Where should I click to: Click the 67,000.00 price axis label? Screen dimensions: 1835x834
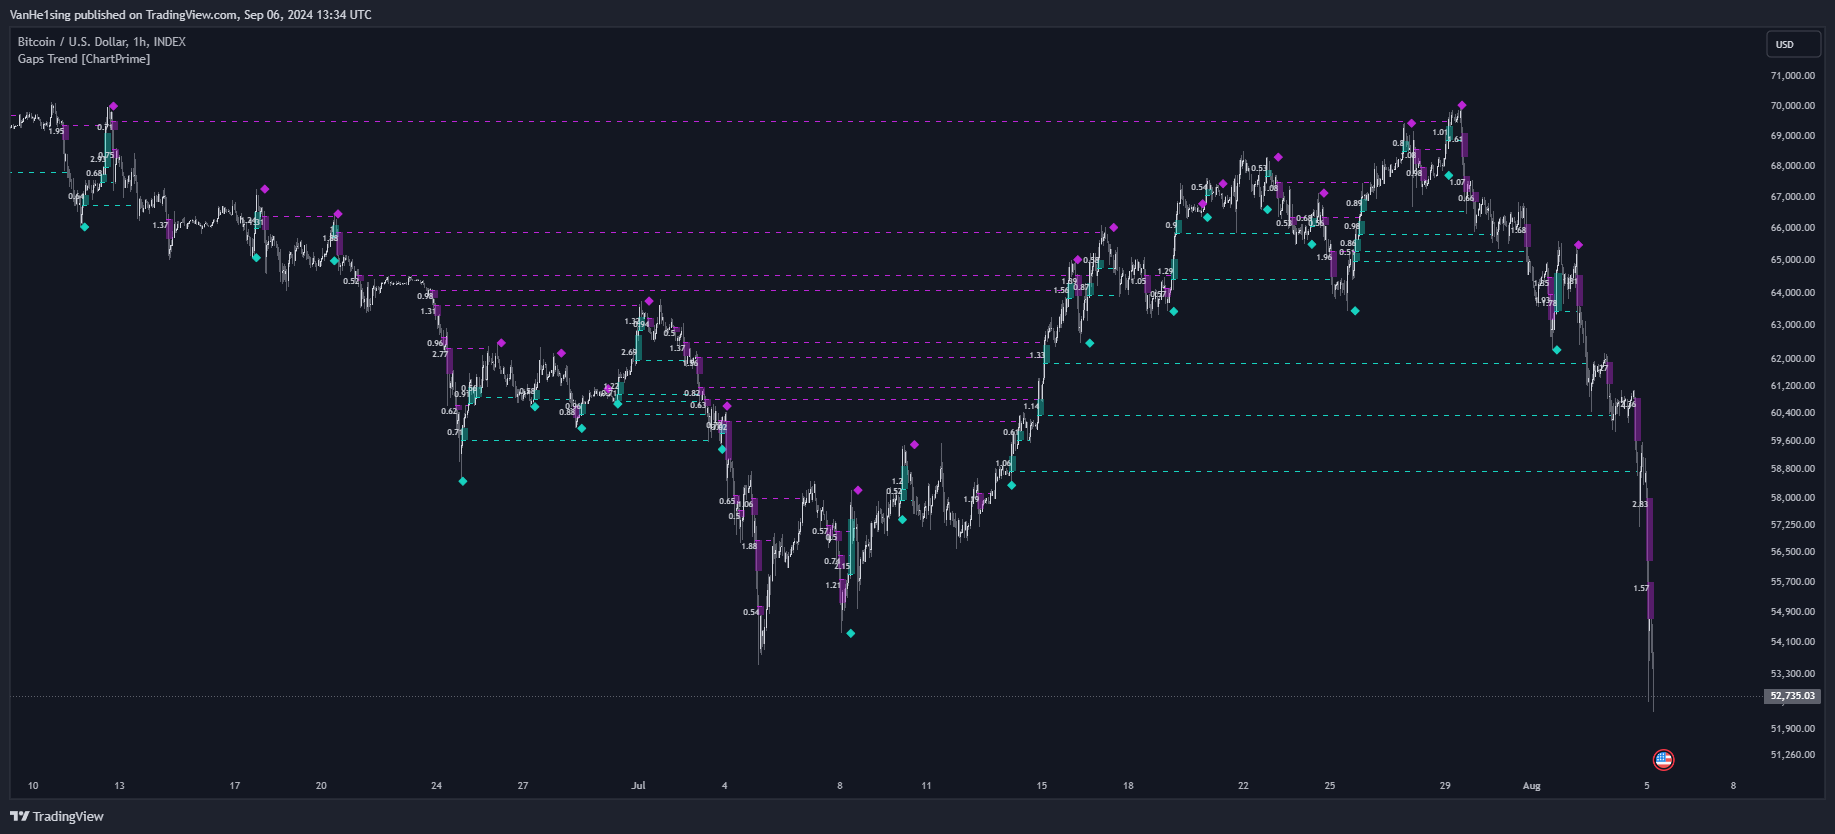coord(1792,197)
